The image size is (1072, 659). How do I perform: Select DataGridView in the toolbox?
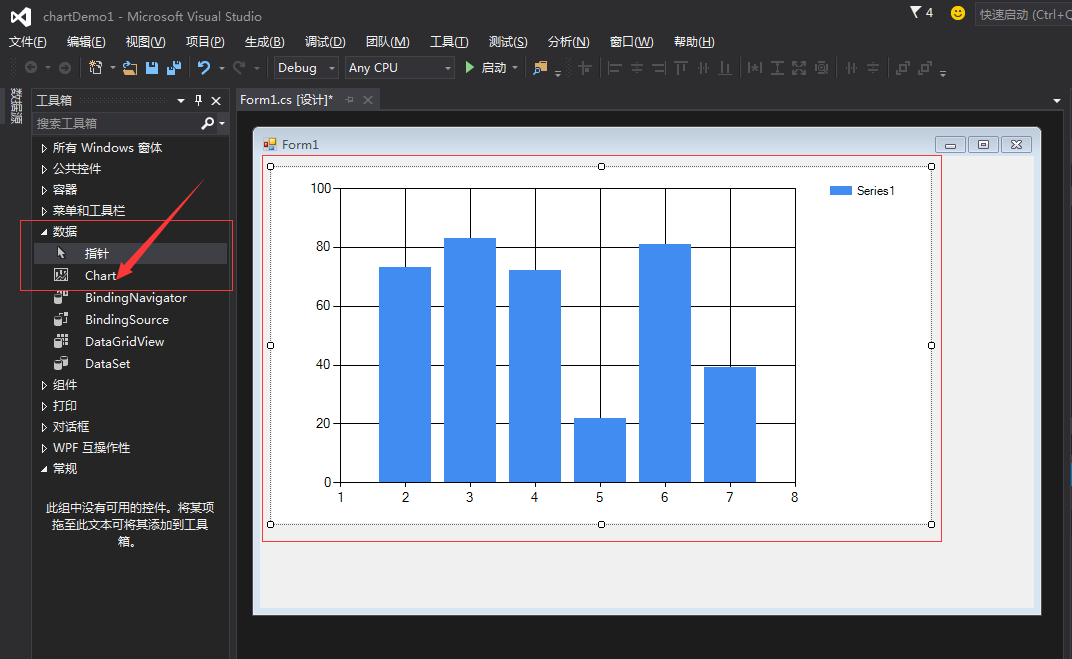[124, 342]
